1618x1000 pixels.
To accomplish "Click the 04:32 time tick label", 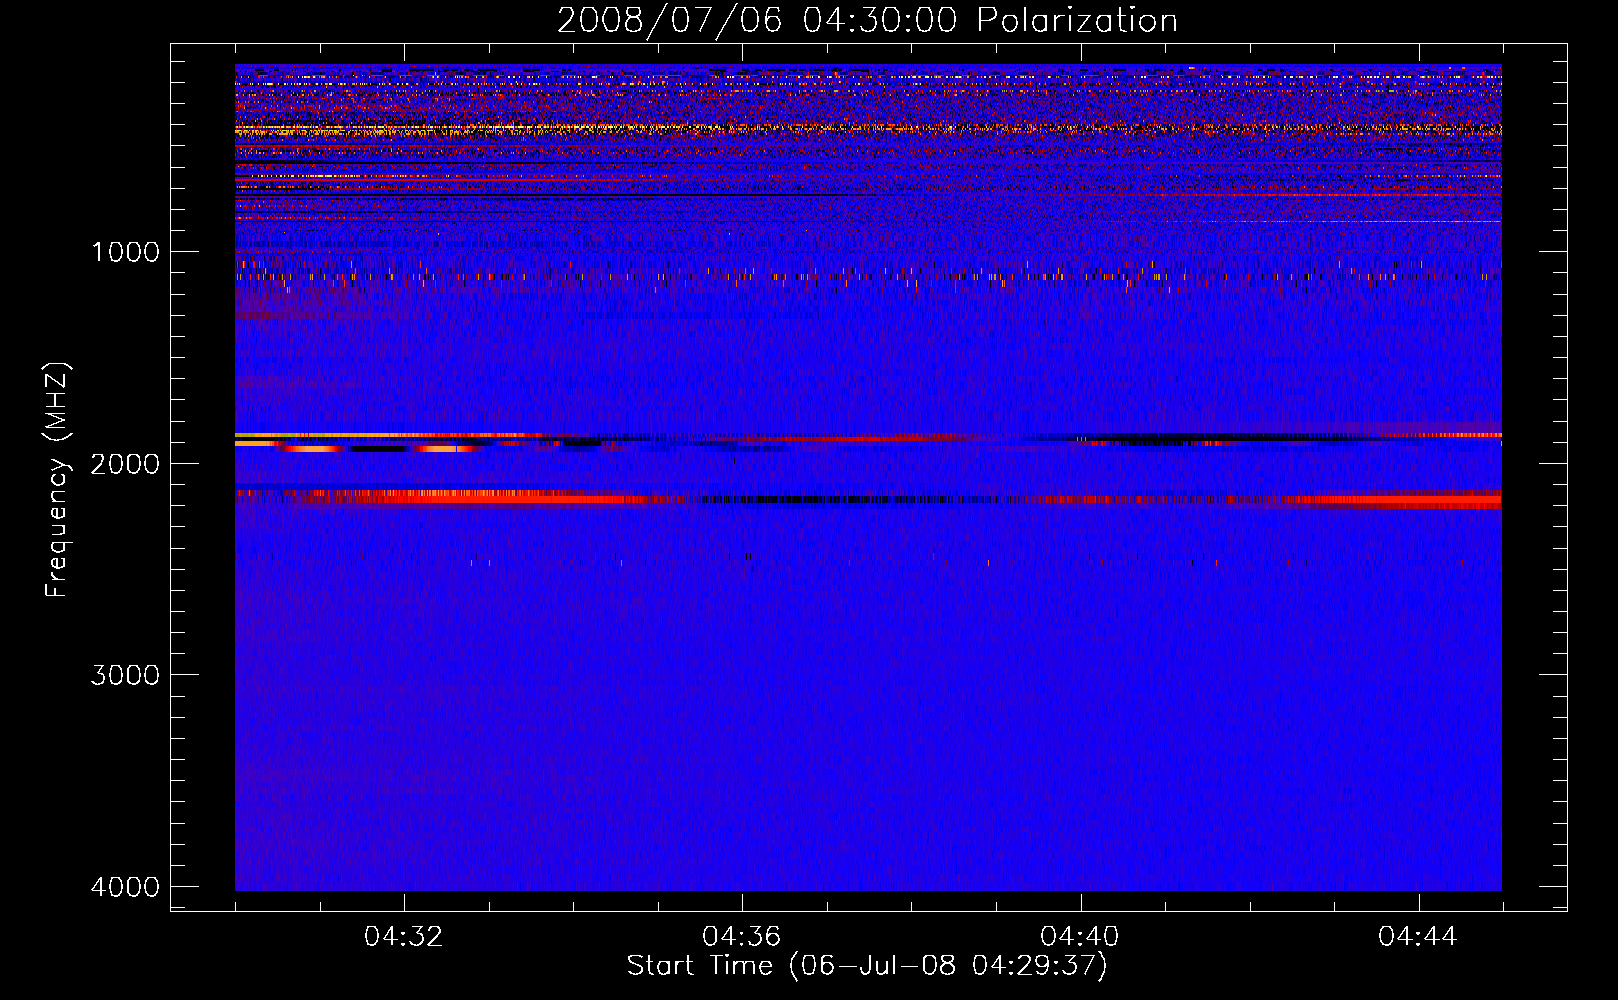I will [404, 937].
